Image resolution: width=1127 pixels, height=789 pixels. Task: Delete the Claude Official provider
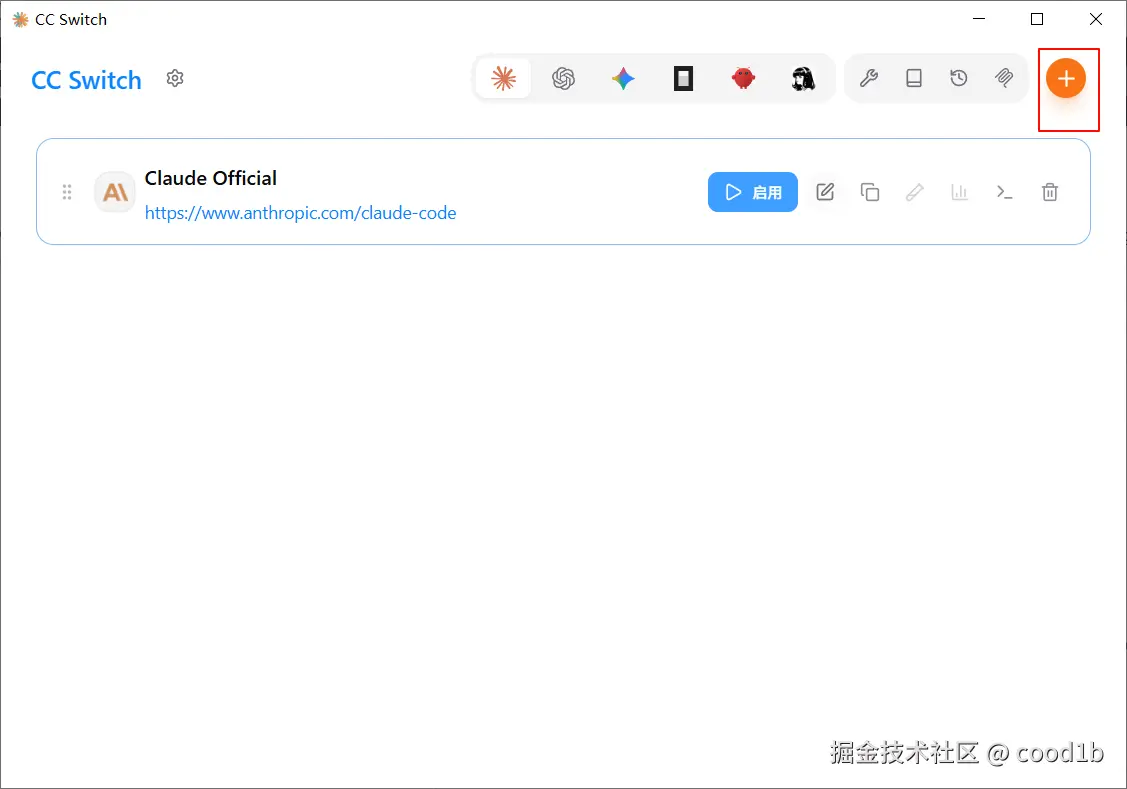(x=1050, y=192)
